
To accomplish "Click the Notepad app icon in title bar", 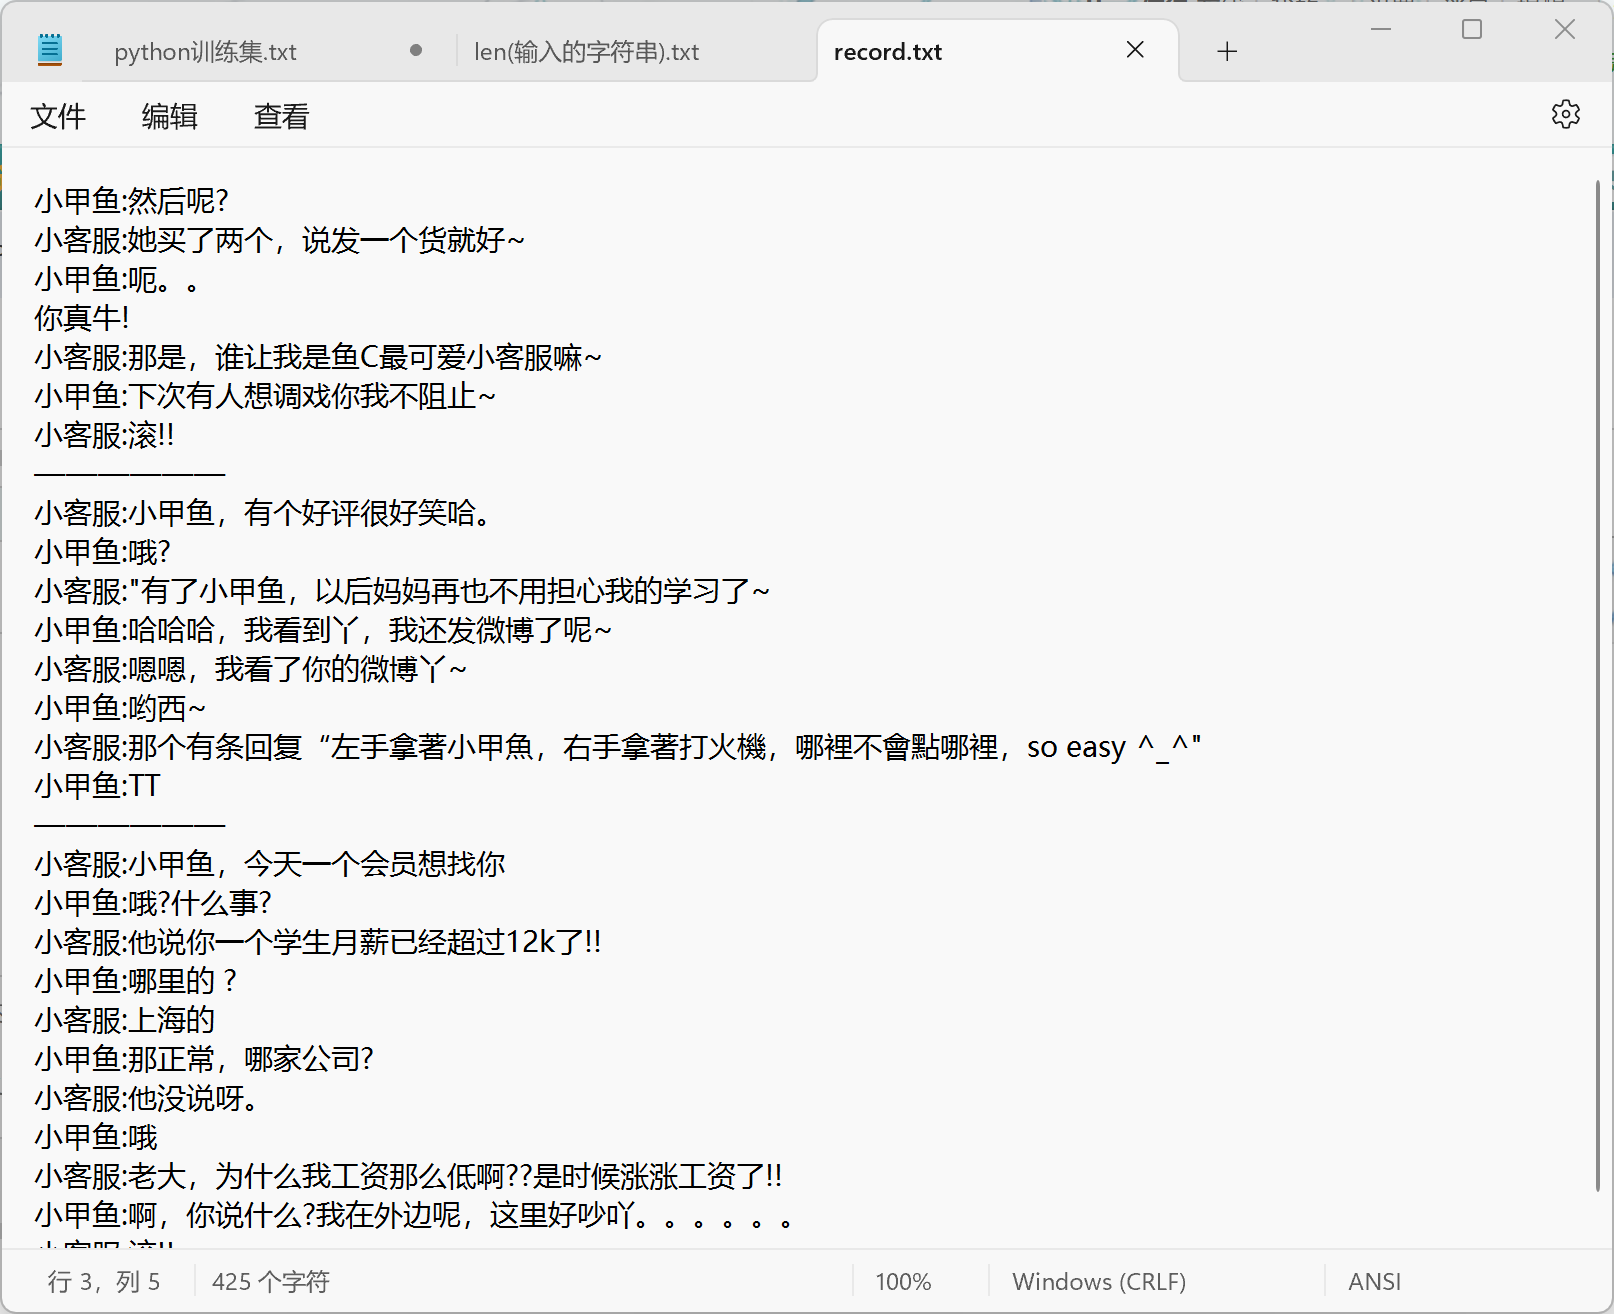I will (50, 50).
